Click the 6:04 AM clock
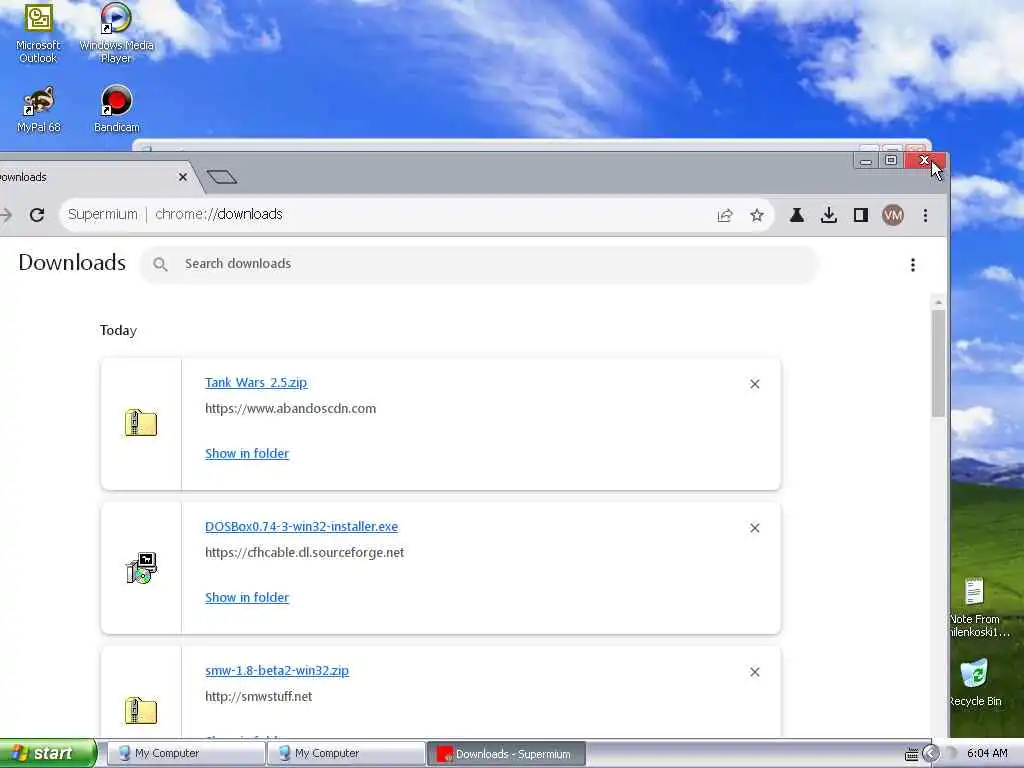This screenshot has height=768, width=1024. pos(987,754)
